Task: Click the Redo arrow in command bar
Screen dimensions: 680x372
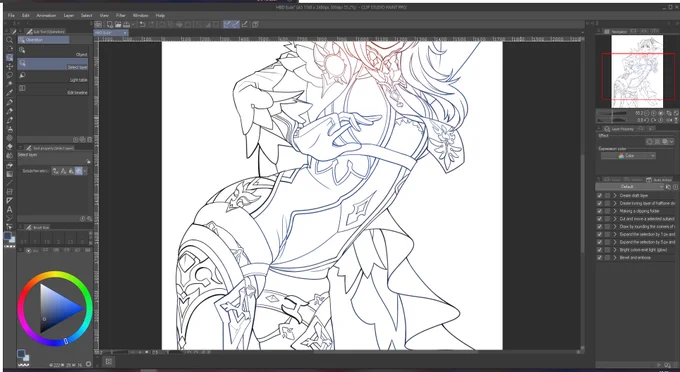Action: coord(150,24)
